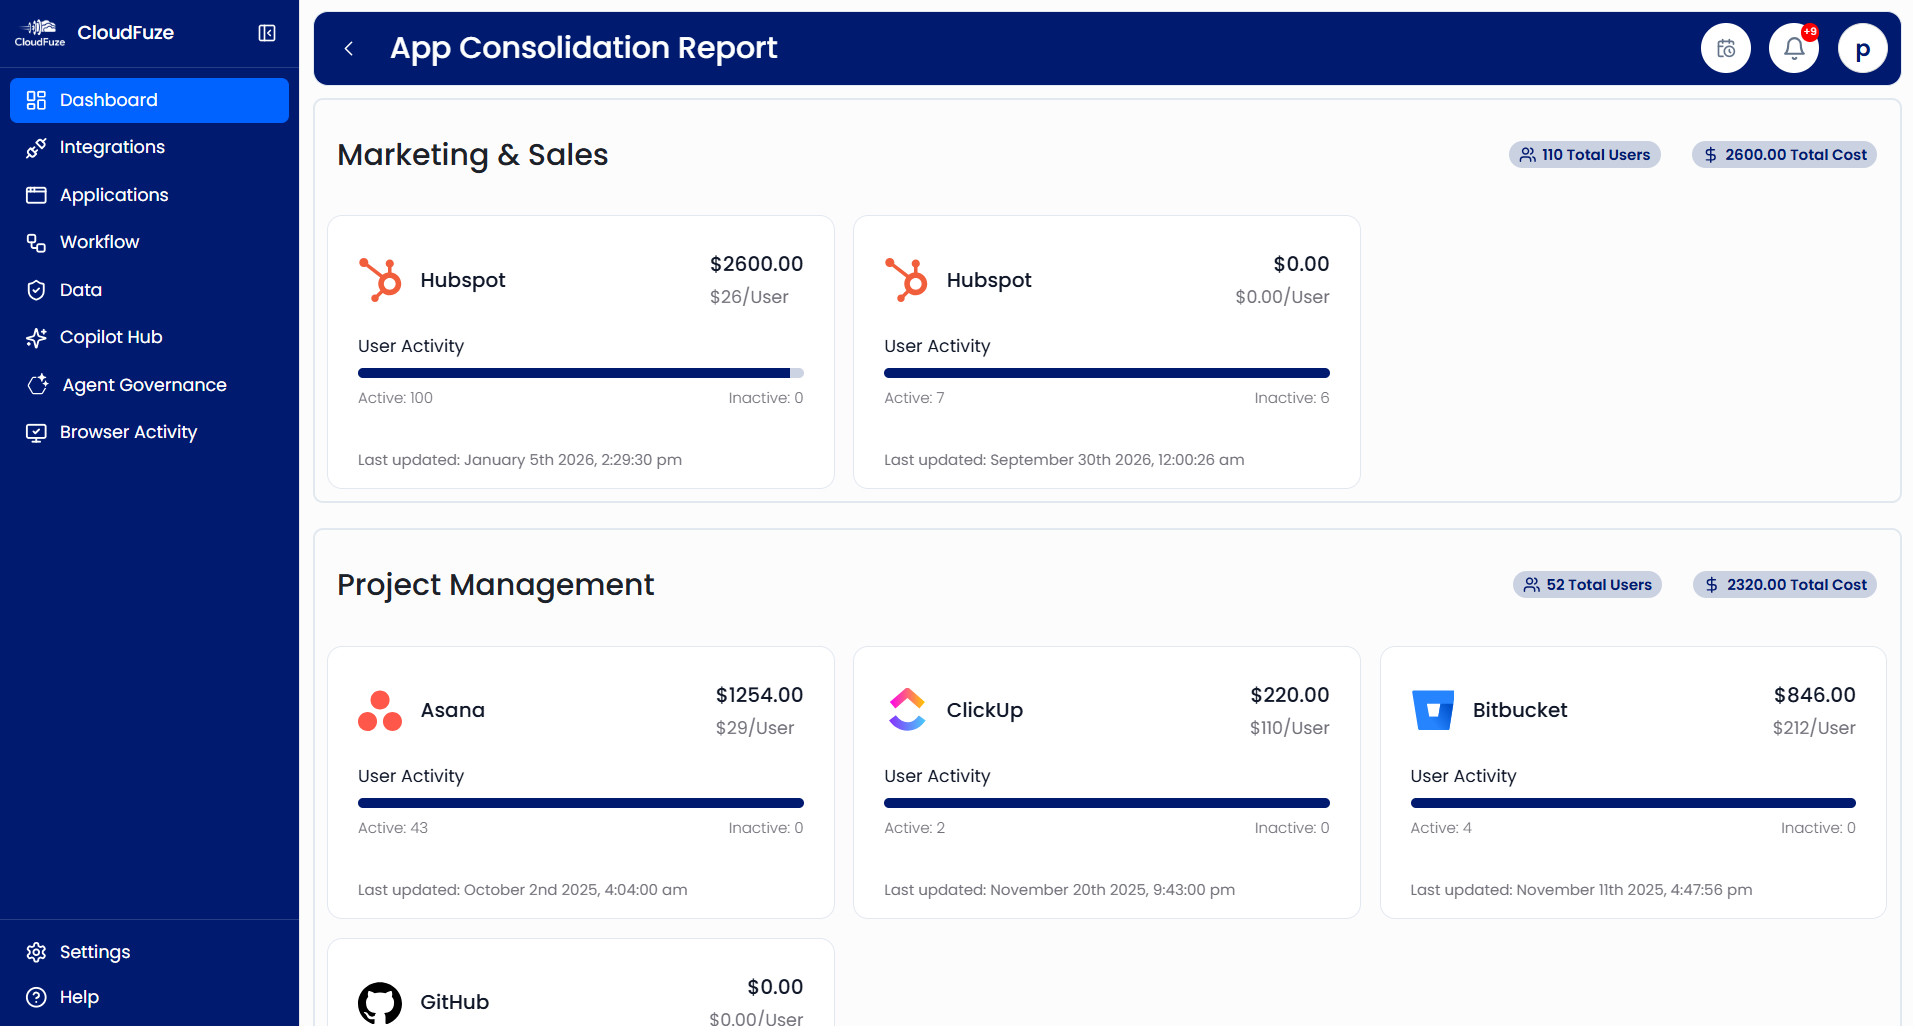Screen dimensions: 1913x1026
Task: Click the CloudFuze logo
Action: 40,33
